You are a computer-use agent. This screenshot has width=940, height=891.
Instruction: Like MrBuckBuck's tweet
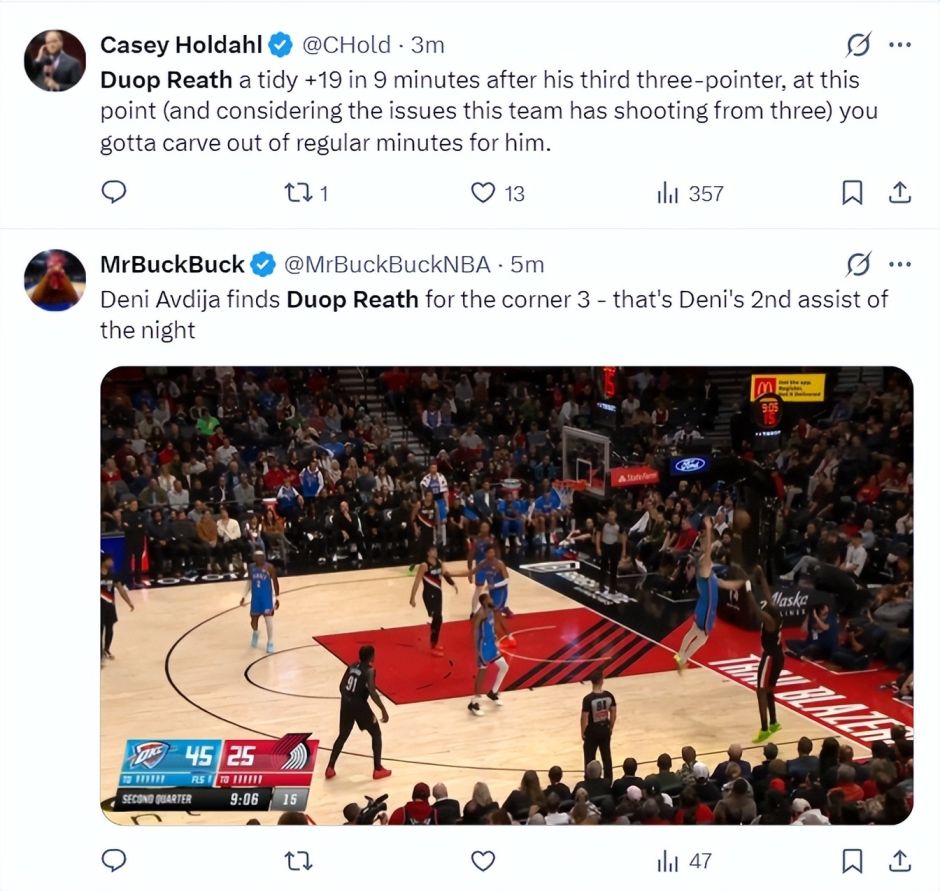[x=483, y=861]
